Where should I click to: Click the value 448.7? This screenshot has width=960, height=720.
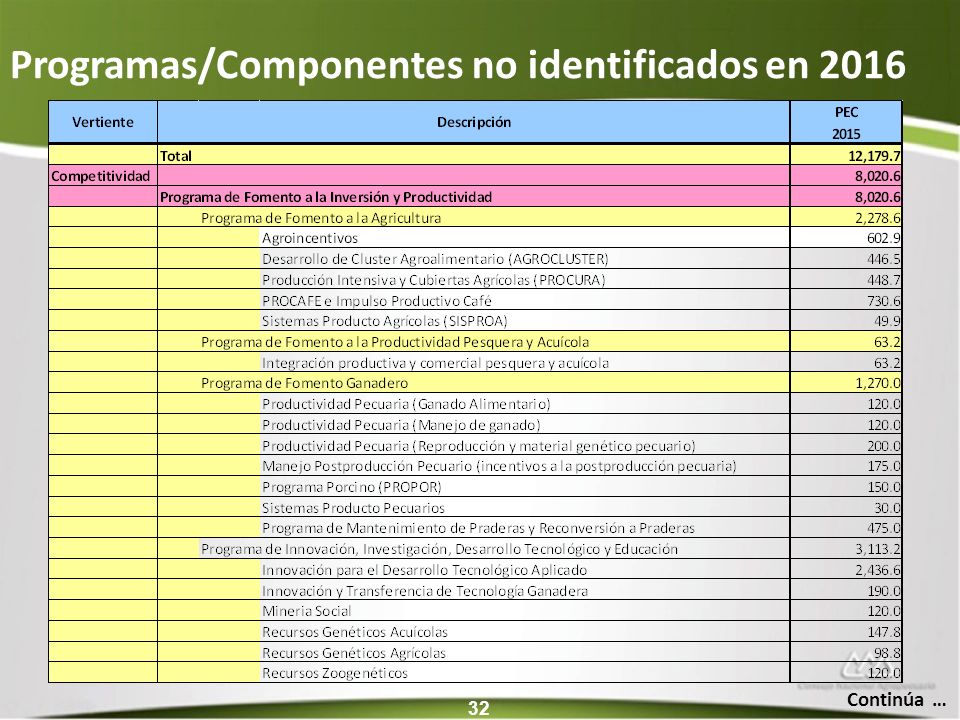click(x=883, y=280)
